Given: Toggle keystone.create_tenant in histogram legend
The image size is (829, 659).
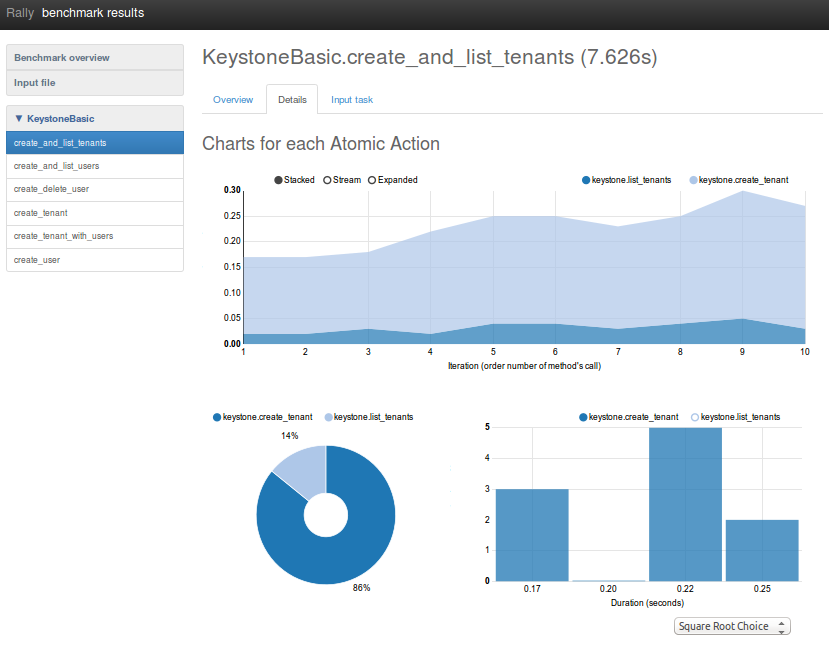Looking at the screenshot, I should [584, 416].
